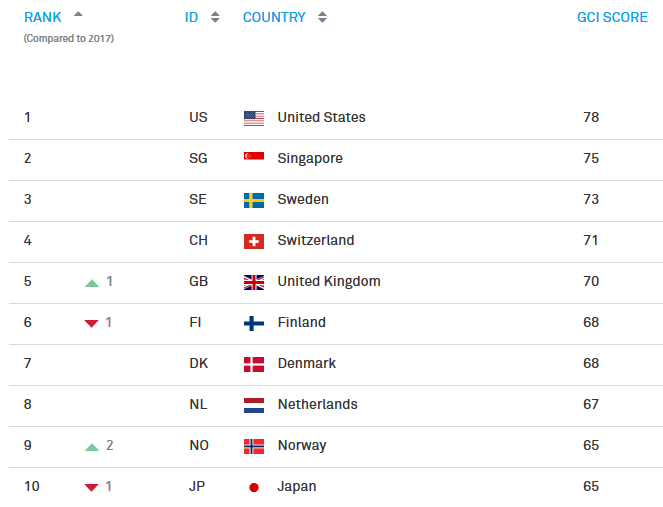
Task: Select Switzerland's GCI score of 71
Action: click(x=591, y=241)
